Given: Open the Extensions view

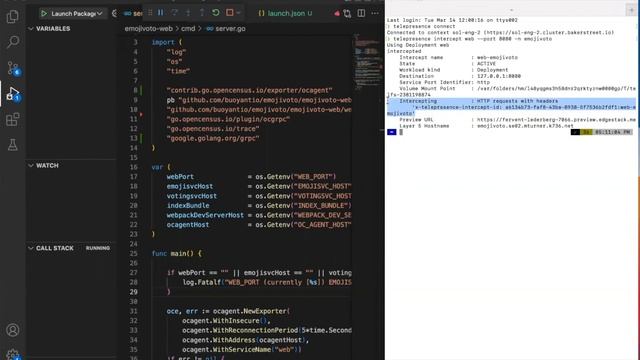Looking at the screenshot, I should (13, 120).
